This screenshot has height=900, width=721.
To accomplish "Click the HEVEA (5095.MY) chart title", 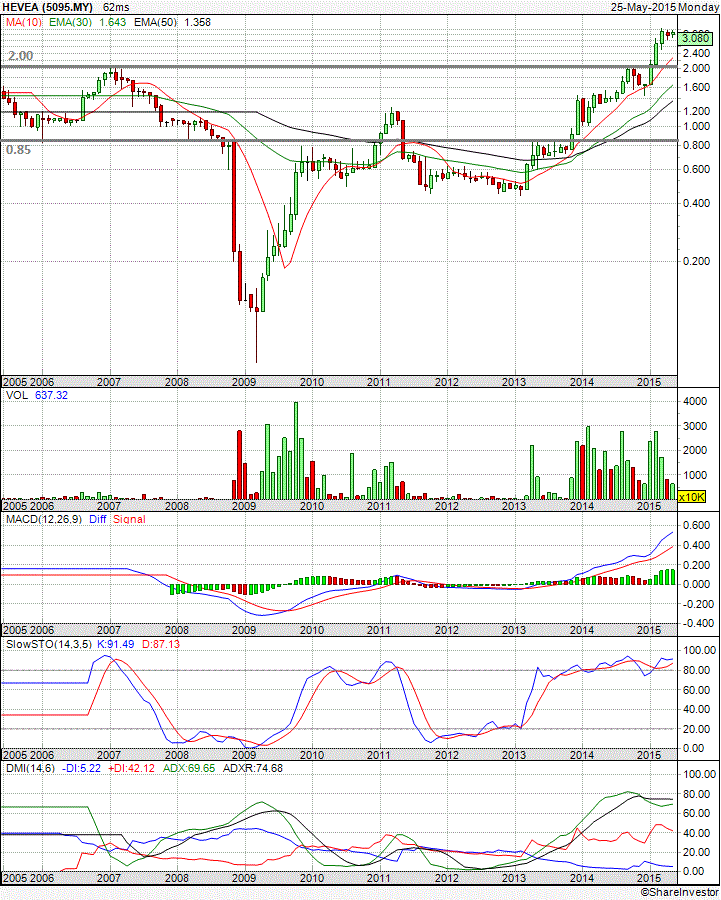I will point(48,7).
